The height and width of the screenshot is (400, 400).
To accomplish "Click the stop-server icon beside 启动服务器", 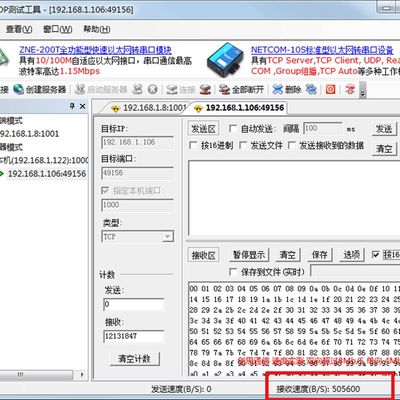I will pyautogui.click(x=137, y=89).
